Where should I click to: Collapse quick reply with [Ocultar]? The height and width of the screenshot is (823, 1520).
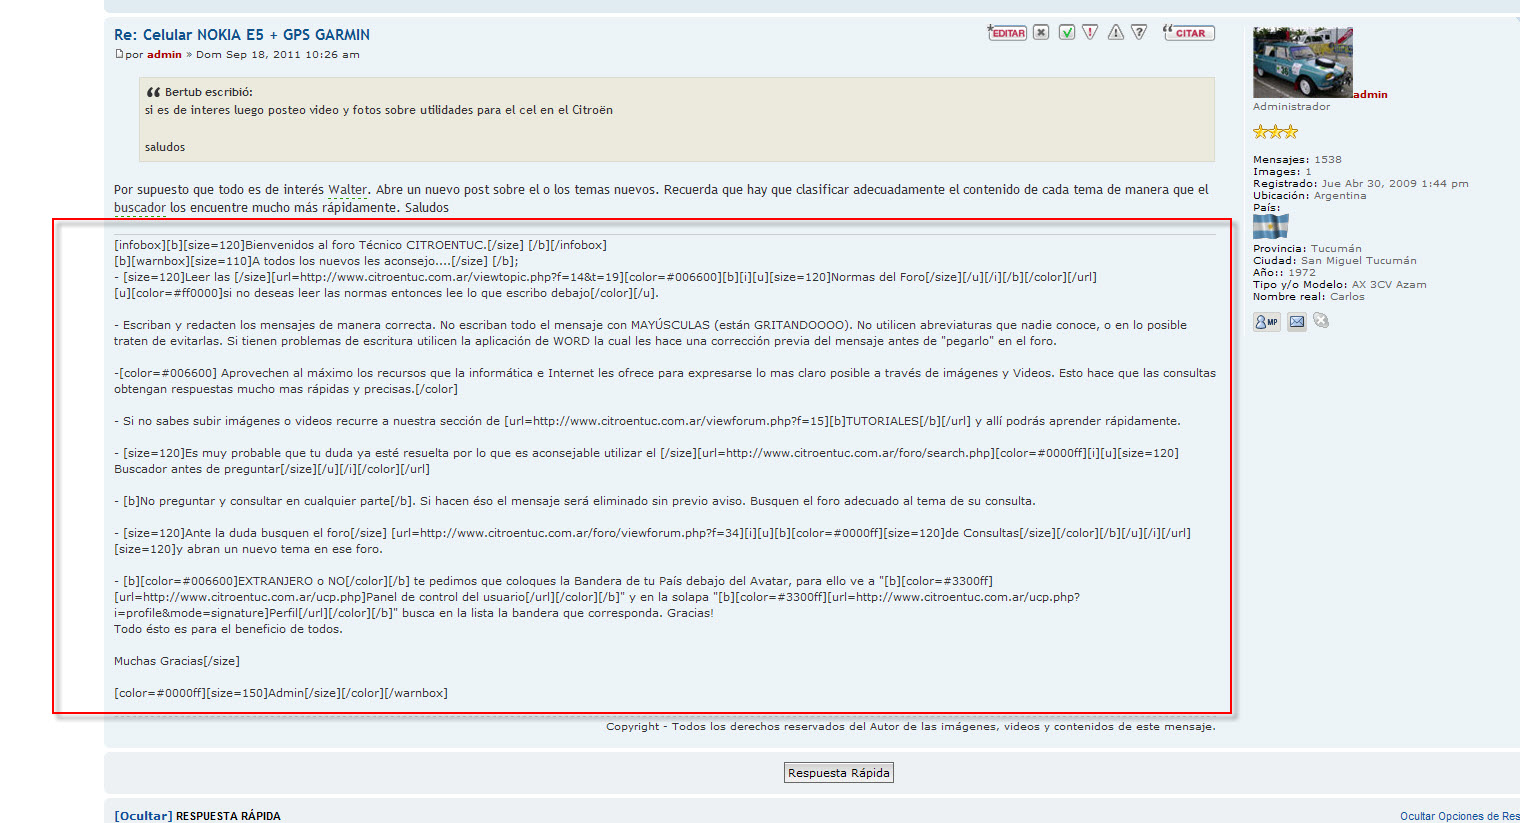pos(143,816)
